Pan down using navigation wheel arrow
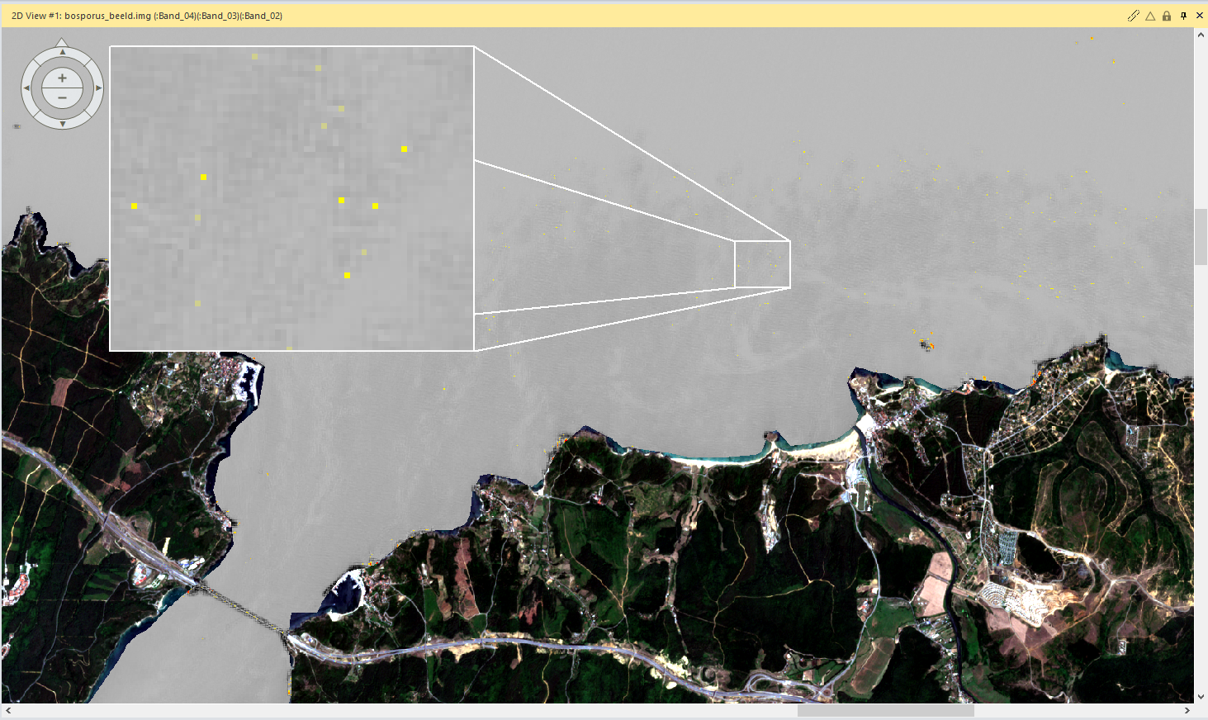1208x720 pixels. 62,123
